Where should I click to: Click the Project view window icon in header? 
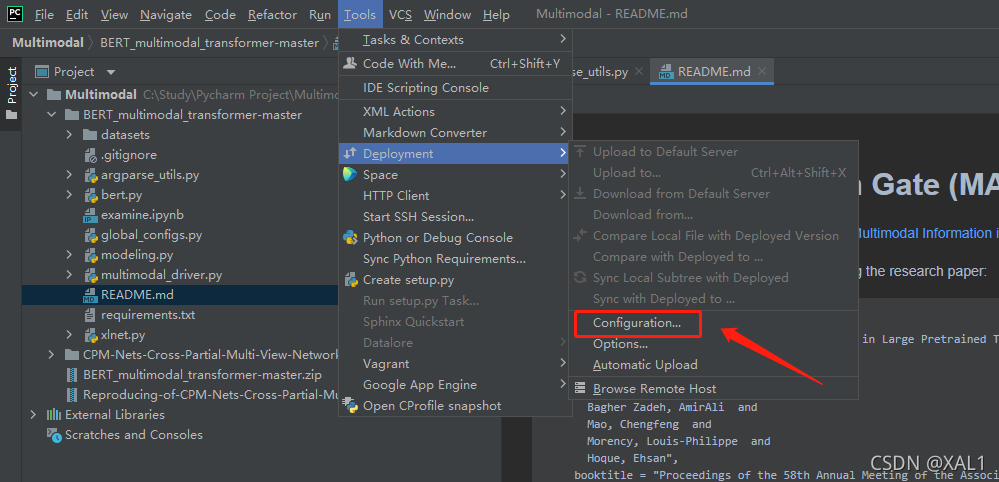(x=42, y=72)
